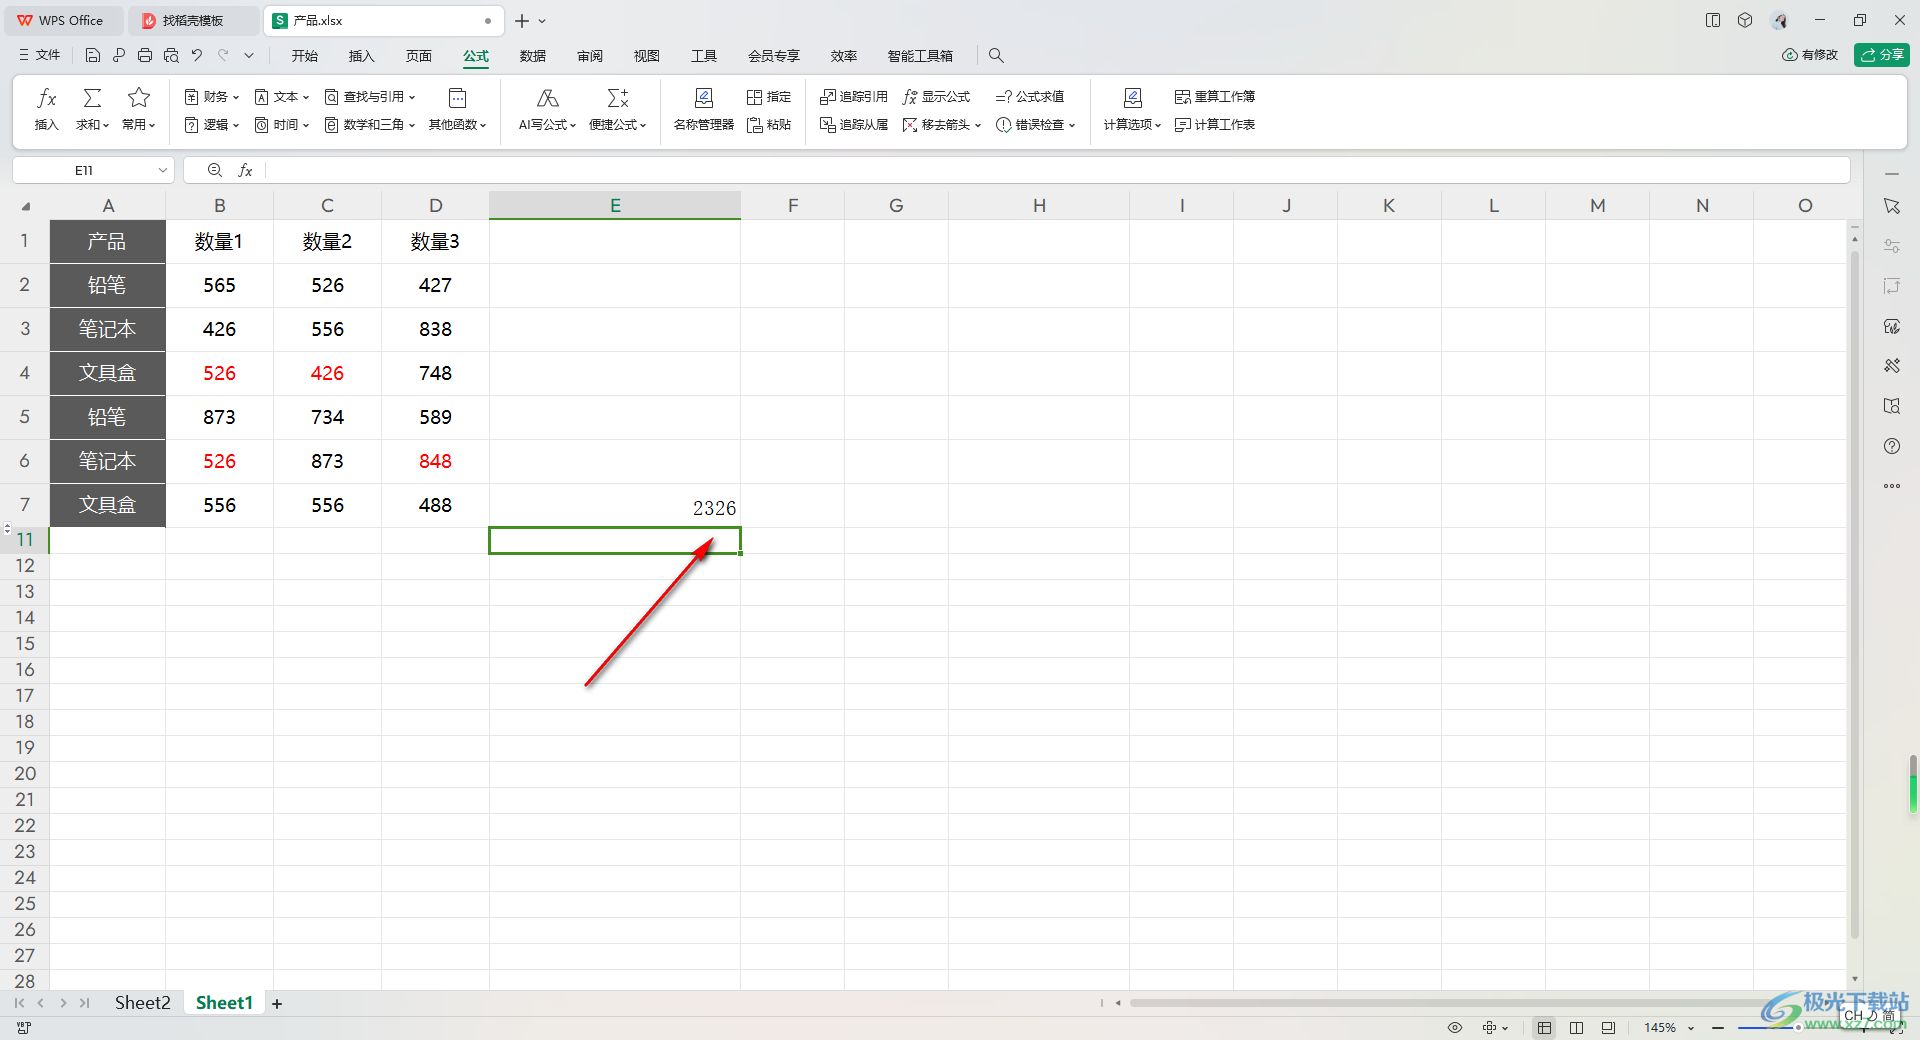Open the more options dots in sidebar
The image size is (1920, 1040).
1891,486
